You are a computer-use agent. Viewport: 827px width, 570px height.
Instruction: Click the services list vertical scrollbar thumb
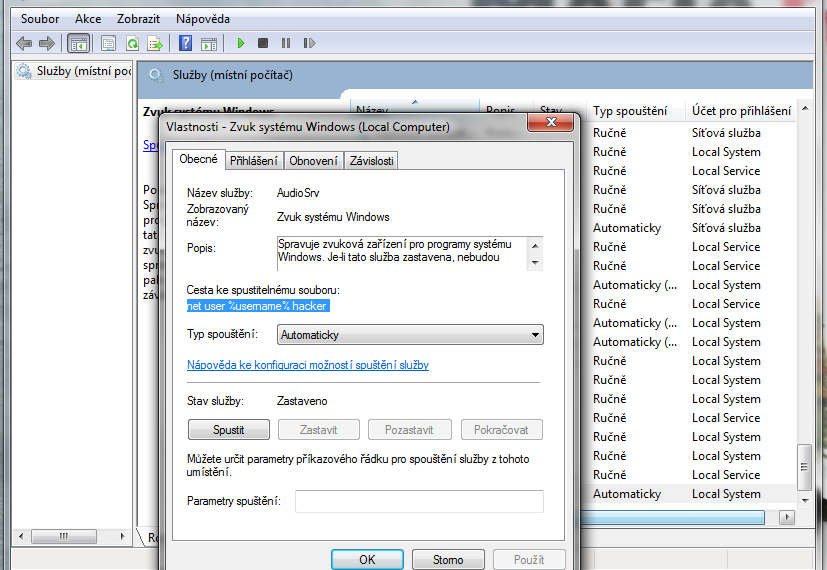tap(803, 466)
